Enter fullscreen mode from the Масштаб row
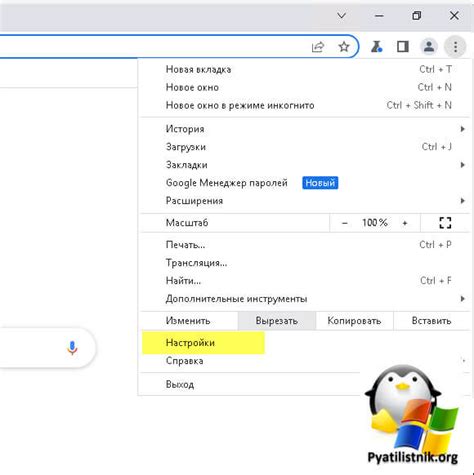474x475 pixels. [x=445, y=223]
